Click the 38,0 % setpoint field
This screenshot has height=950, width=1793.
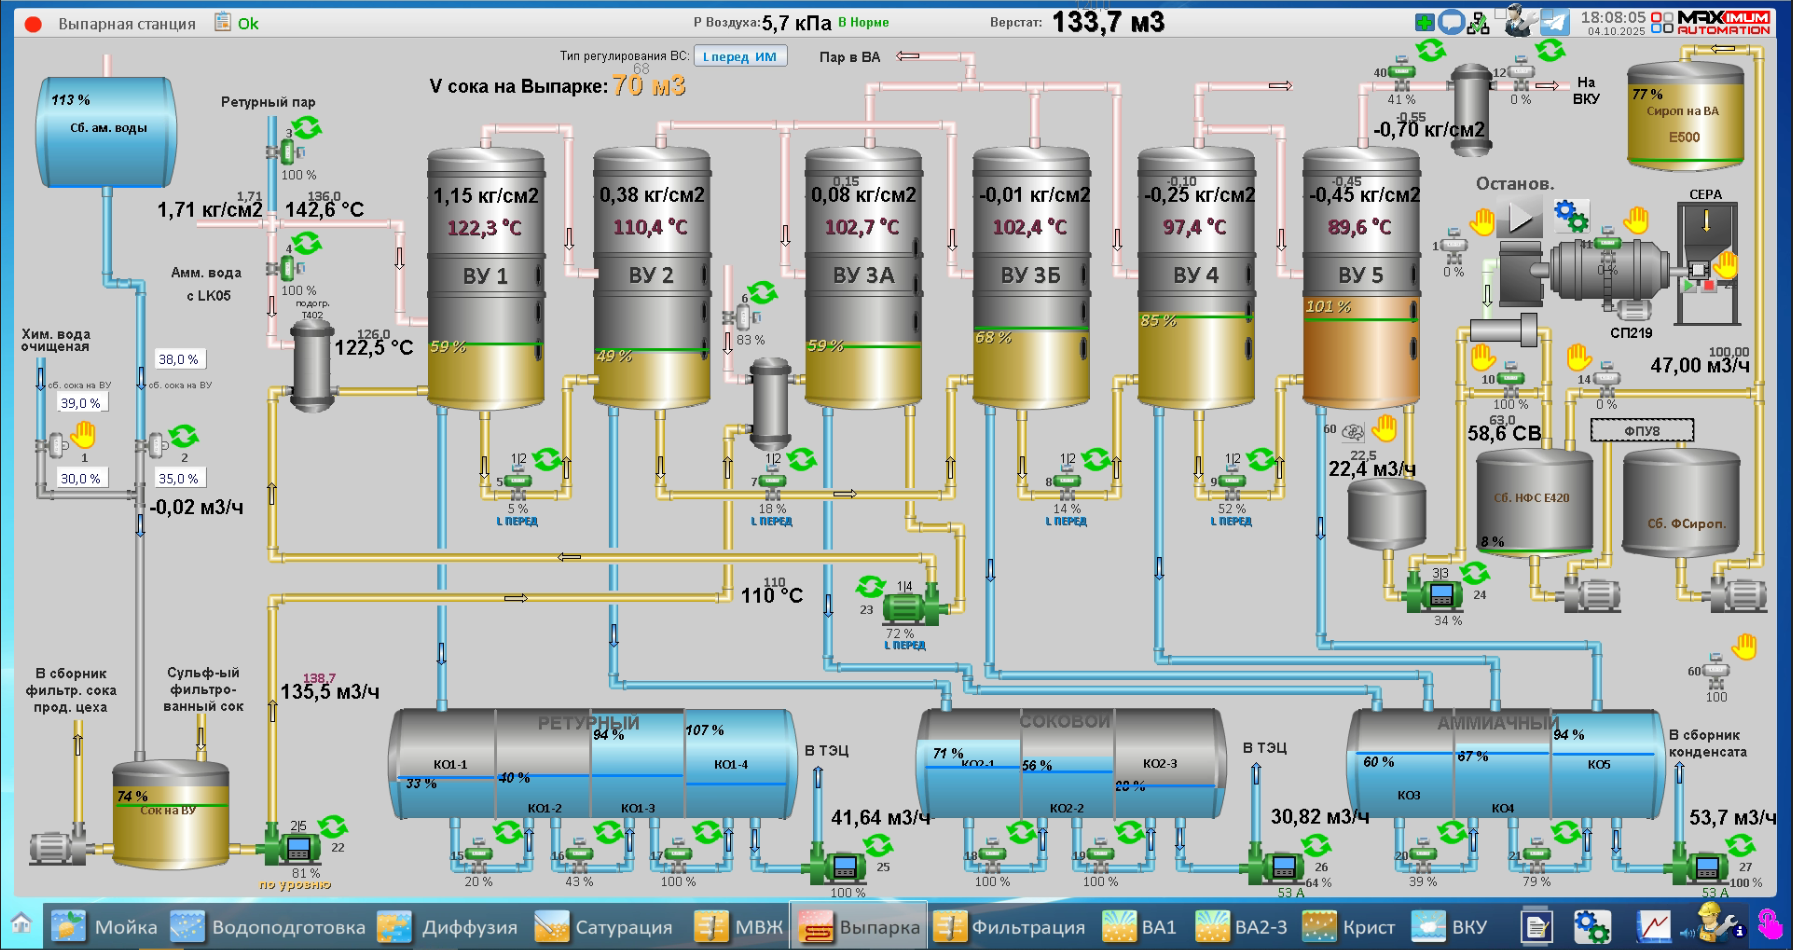pyautogui.click(x=178, y=359)
